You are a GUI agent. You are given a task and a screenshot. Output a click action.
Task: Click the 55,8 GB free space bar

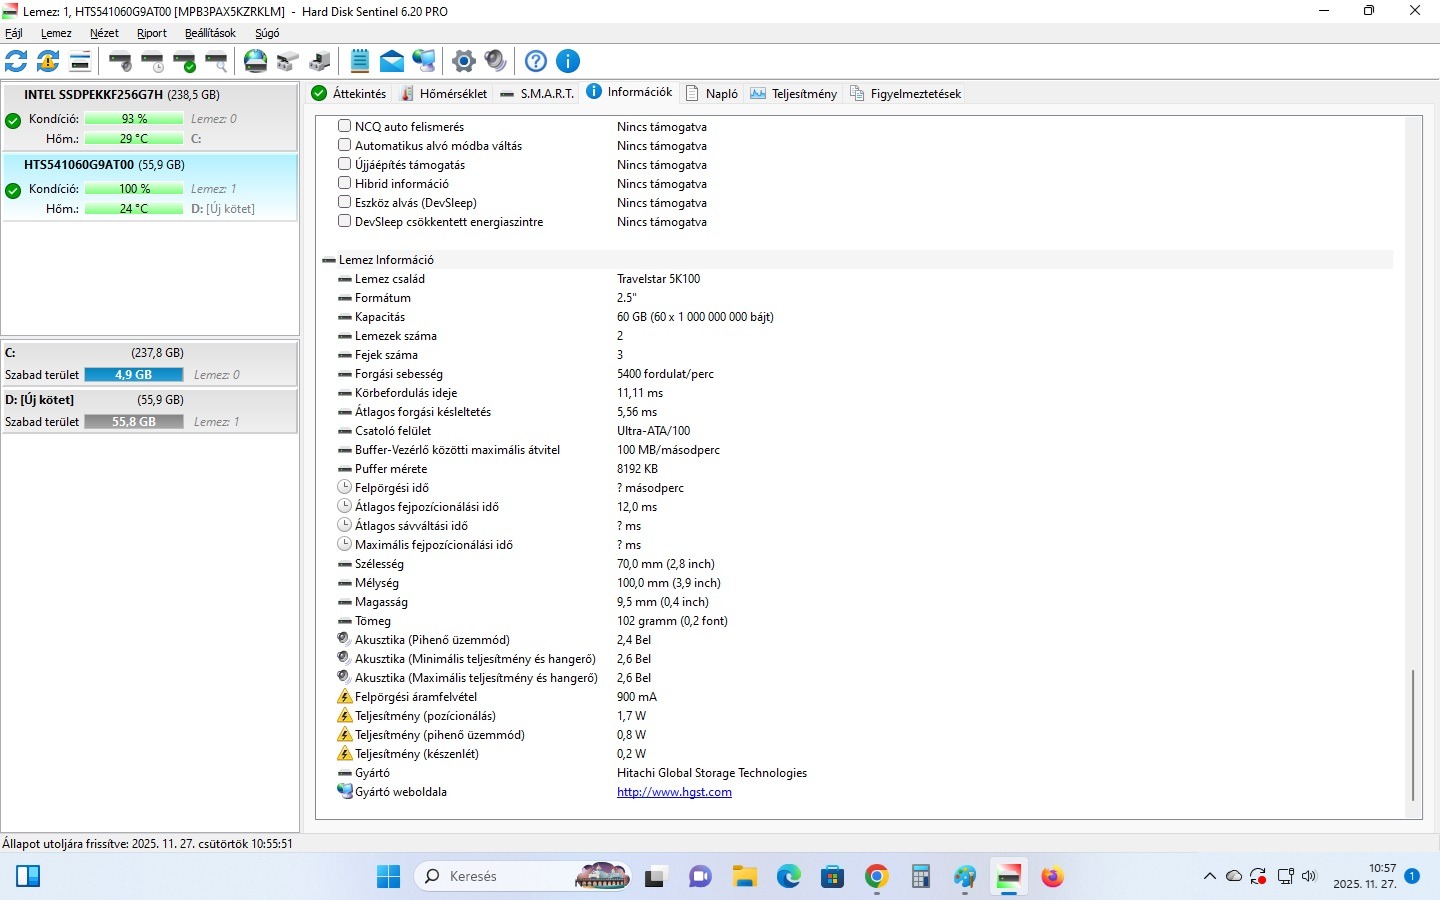[134, 422]
